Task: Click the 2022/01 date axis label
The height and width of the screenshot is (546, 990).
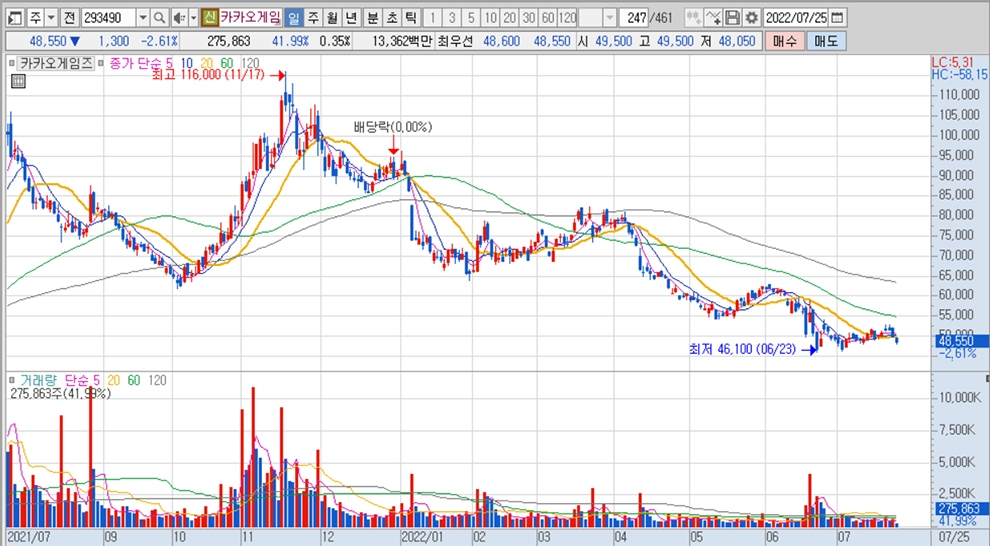Action: pyautogui.click(x=424, y=537)
